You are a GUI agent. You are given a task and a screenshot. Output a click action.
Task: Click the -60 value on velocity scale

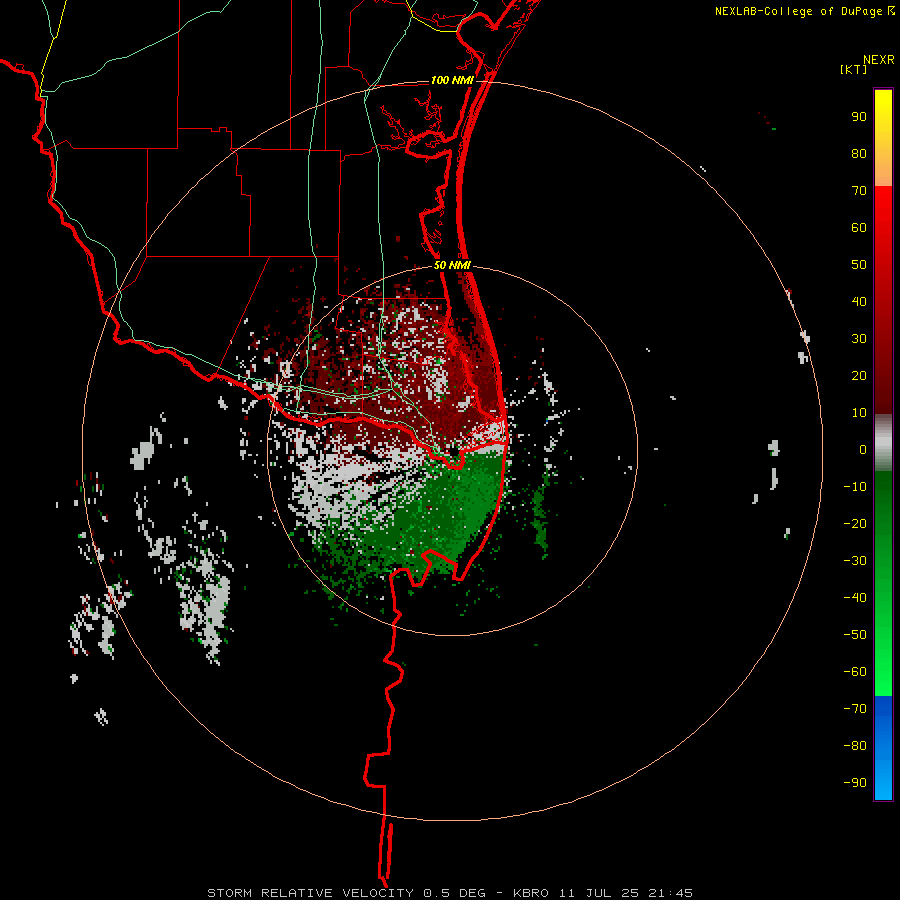(x=855, y=672)
